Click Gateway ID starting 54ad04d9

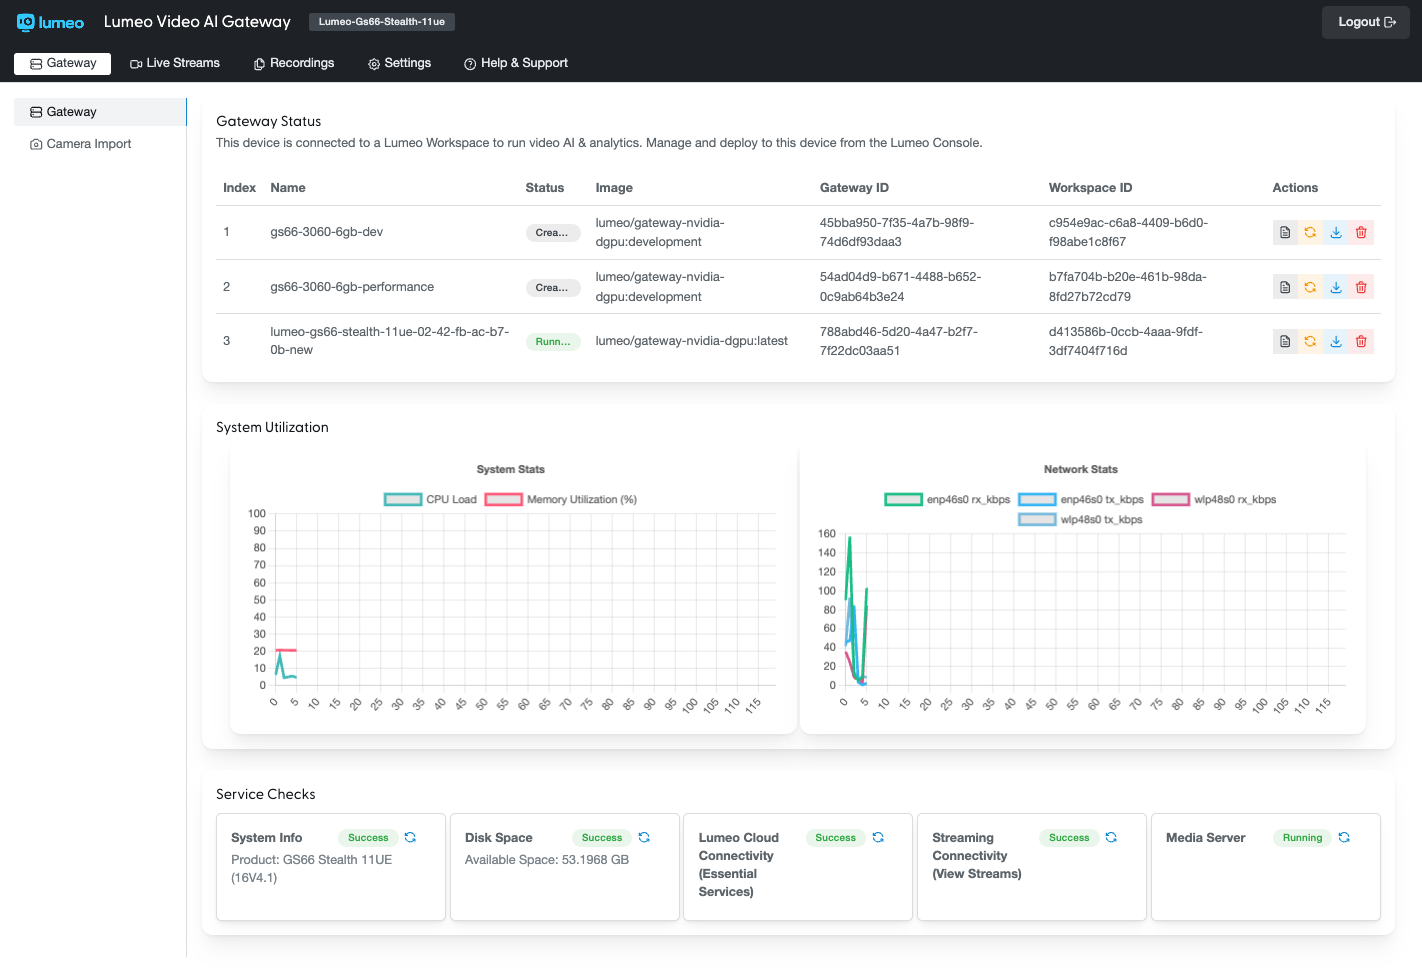point(901,287)
